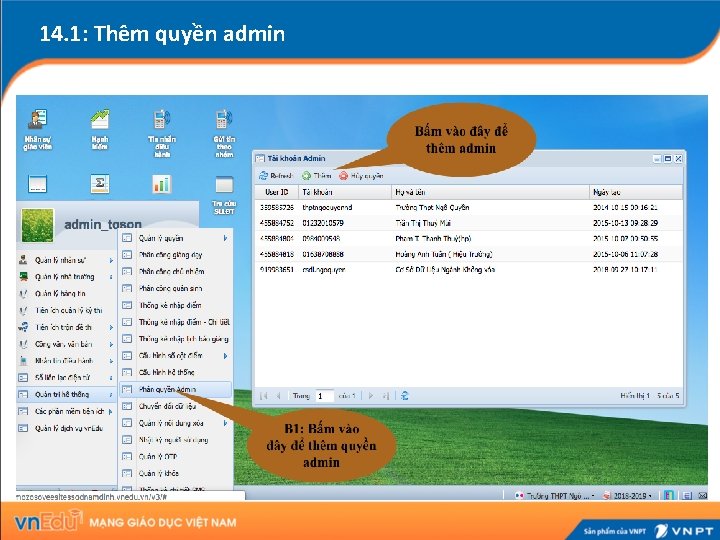Open Công văn, văn bản menu
The height and width of the screenshot is (540, 720).
click(x=66, y=344)
